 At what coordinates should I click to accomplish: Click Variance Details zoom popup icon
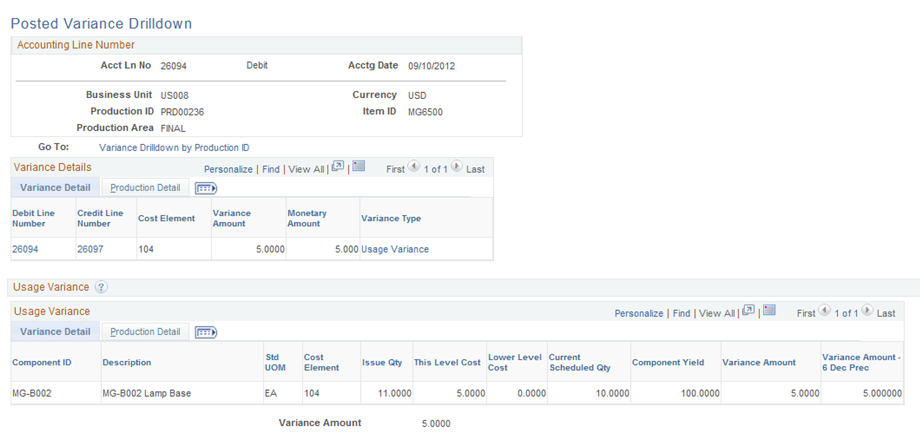[x=337, y=166]
